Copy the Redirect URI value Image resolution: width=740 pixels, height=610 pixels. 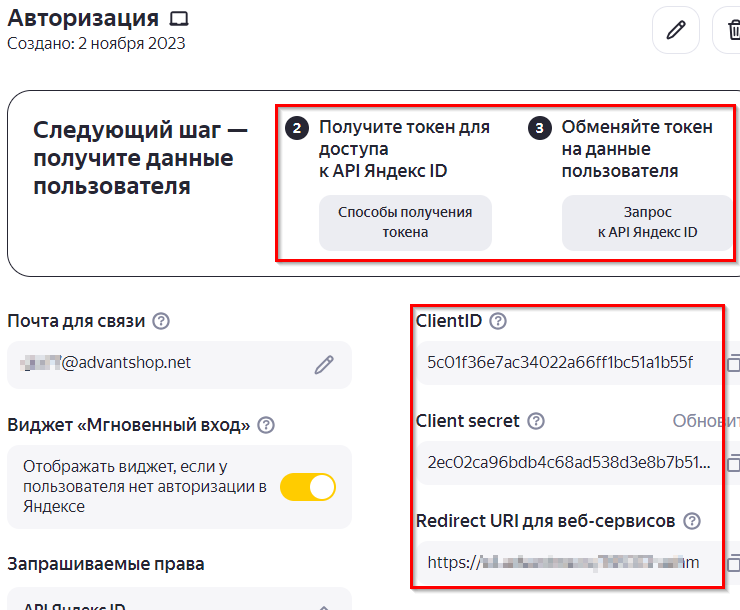(x=733, y=562)
